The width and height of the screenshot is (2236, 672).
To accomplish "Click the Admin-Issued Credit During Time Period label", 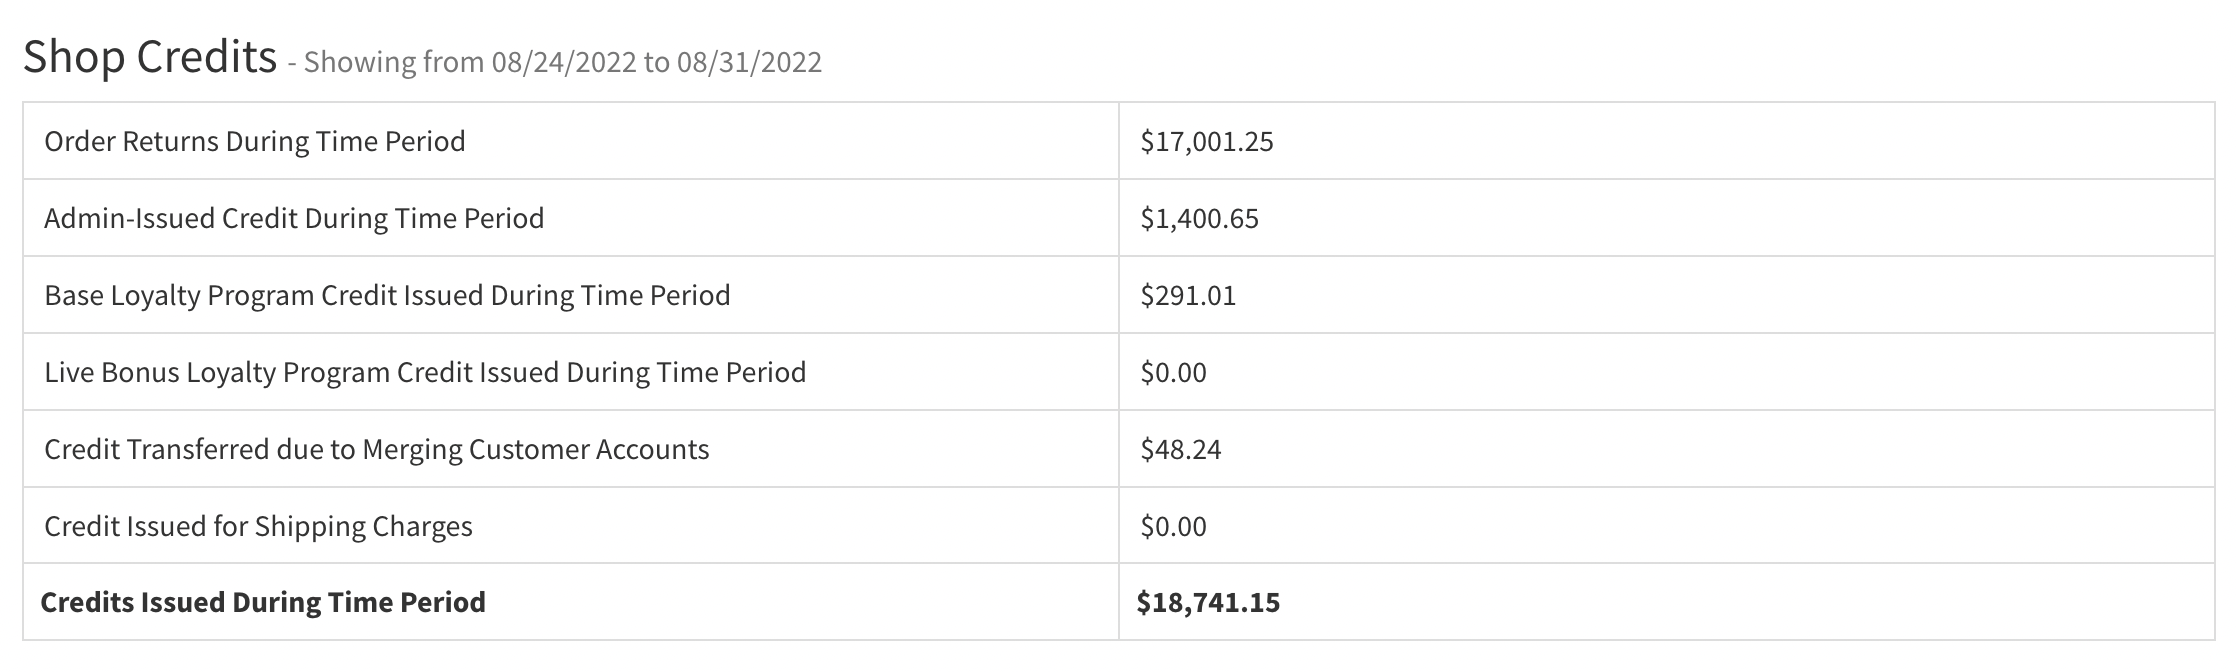I will coord(294,218).
